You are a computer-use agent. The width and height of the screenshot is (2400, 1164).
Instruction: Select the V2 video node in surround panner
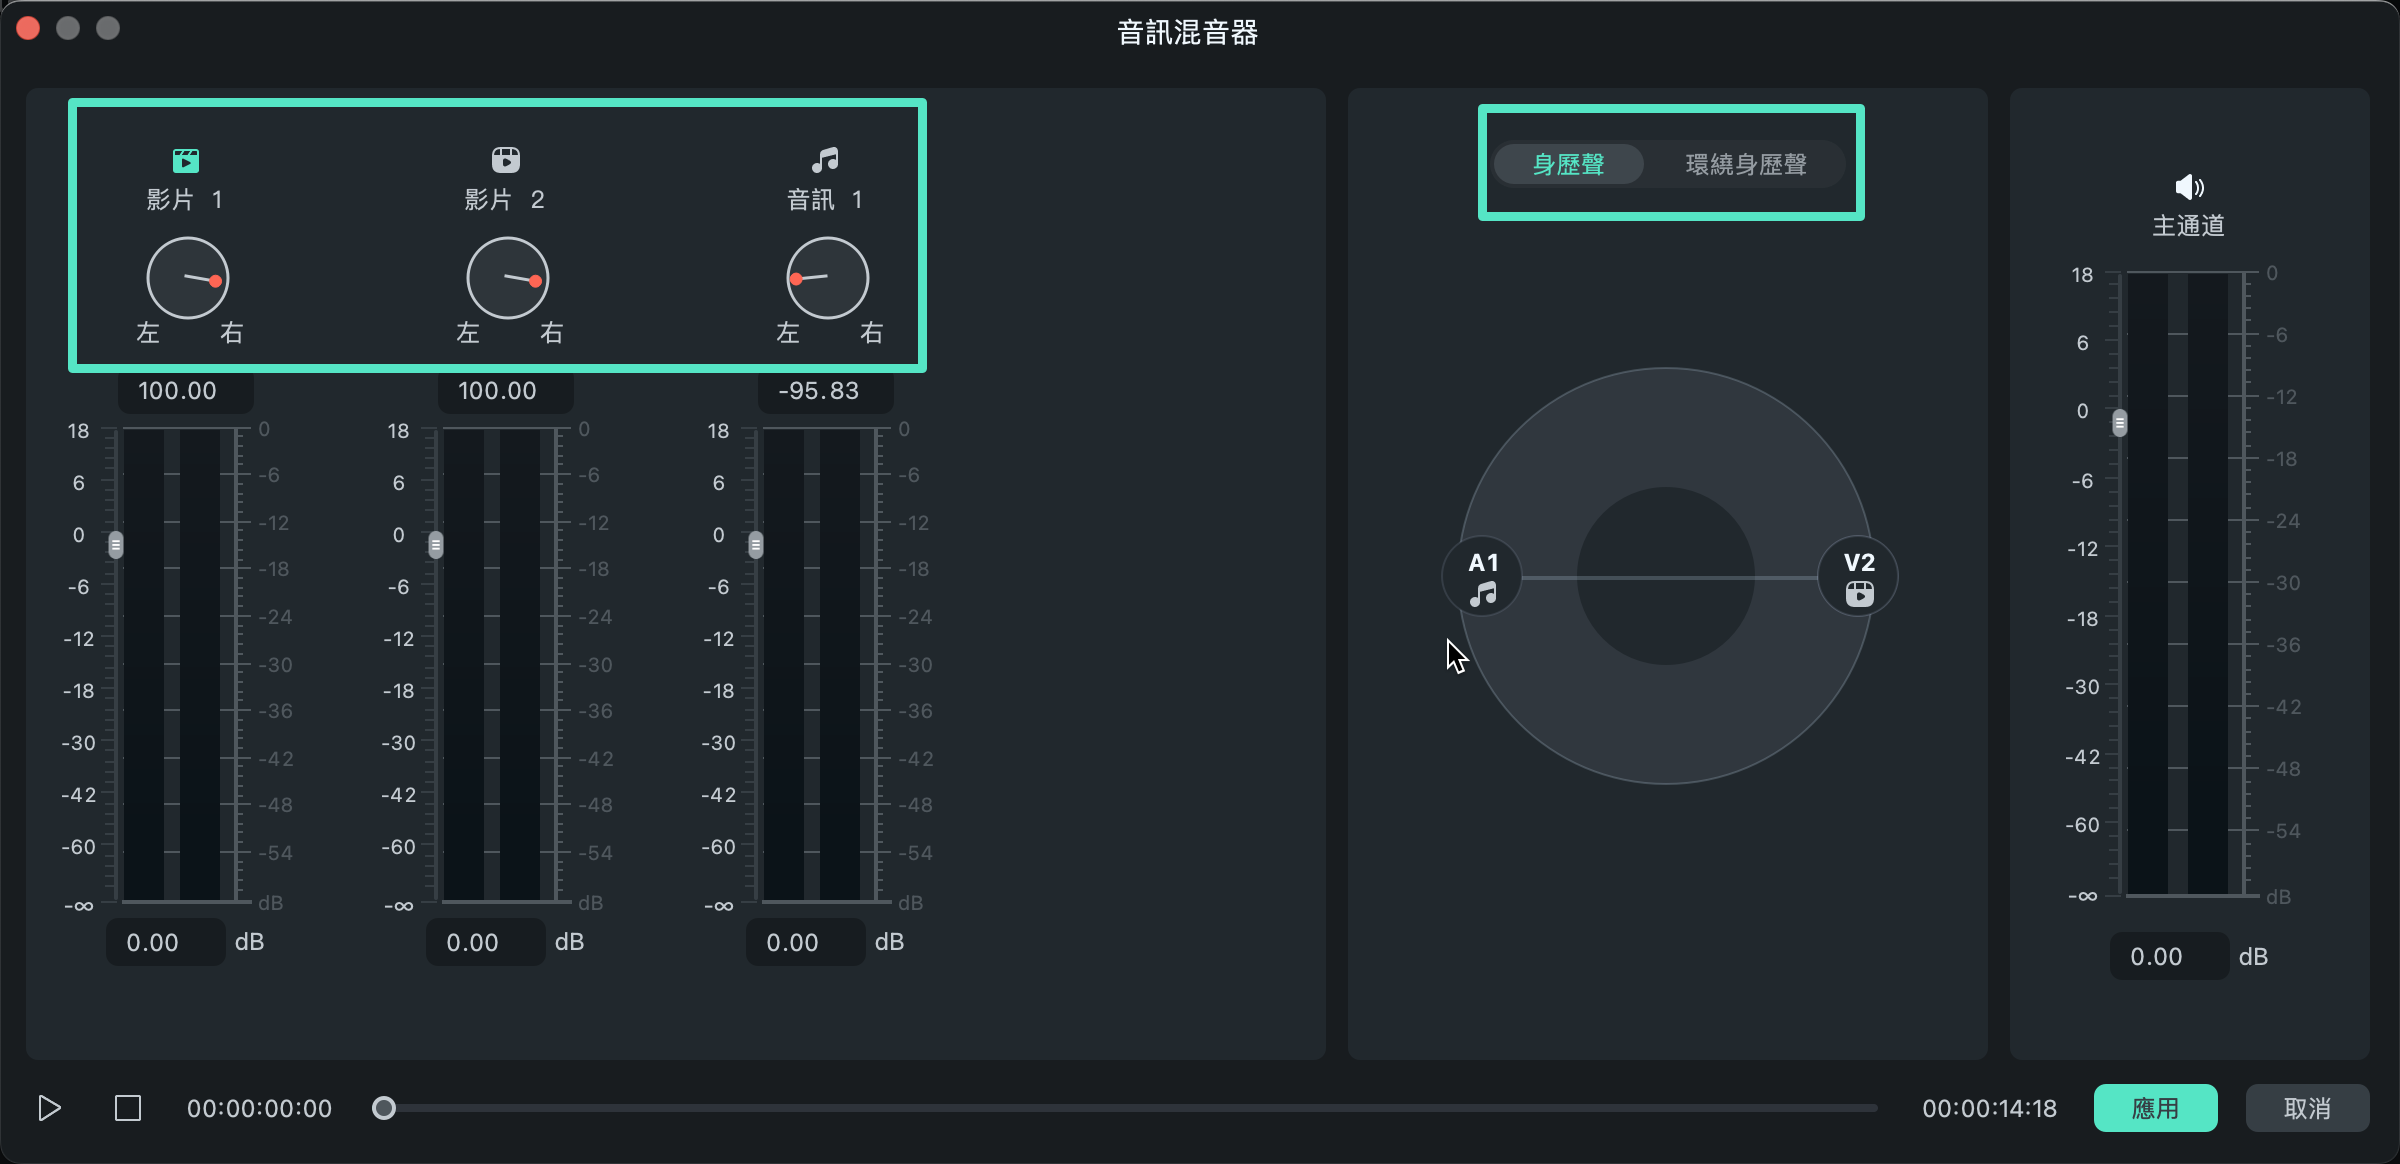(1859, 577)
